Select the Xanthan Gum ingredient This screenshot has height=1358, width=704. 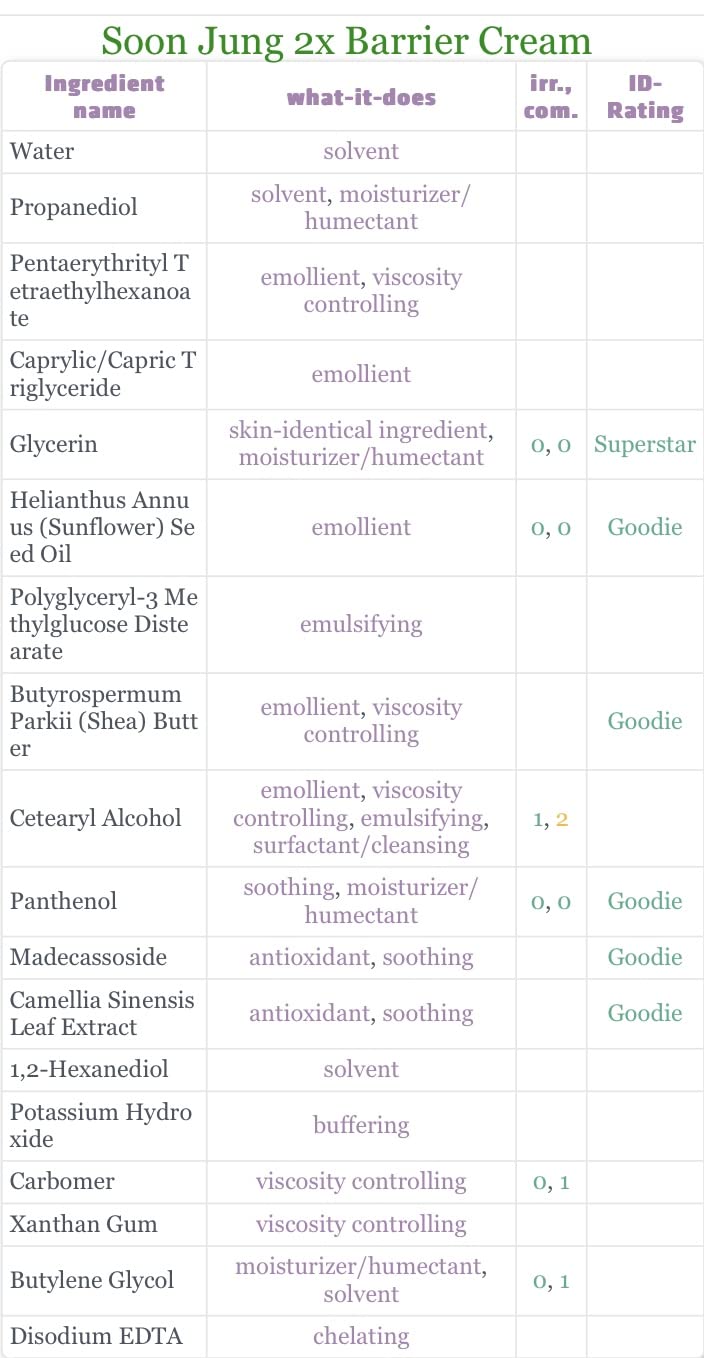coord(84,1224)
